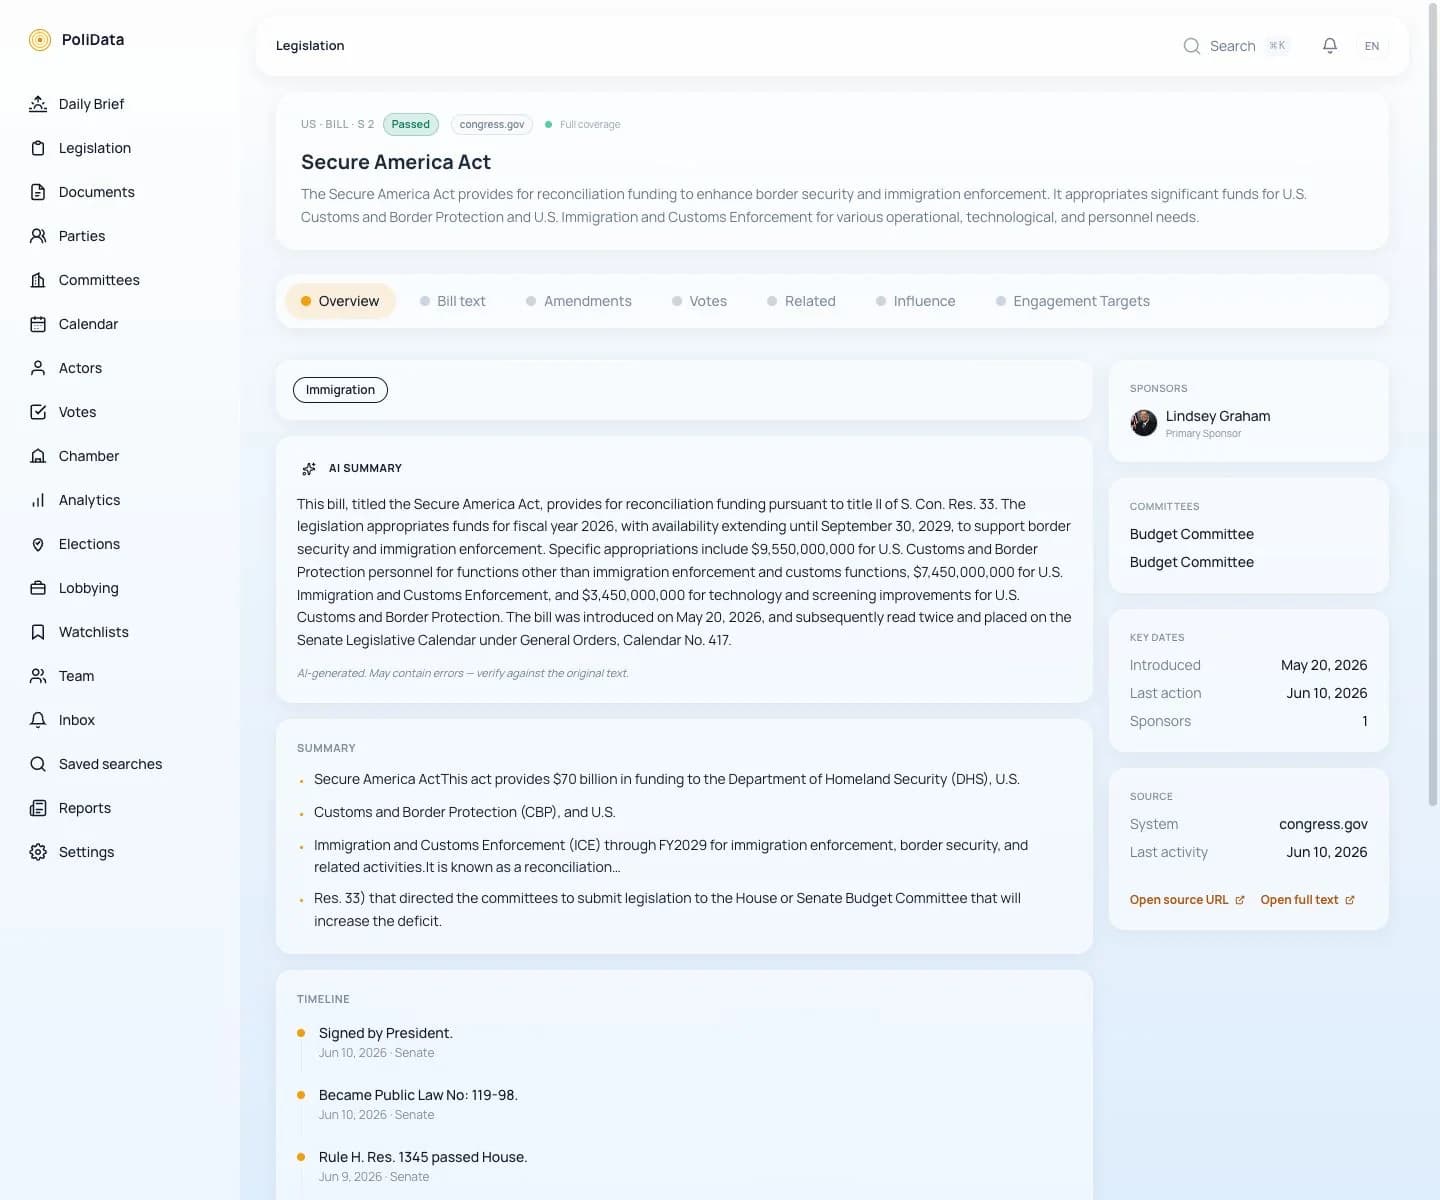1440x1200 pixels.
Task: Click the Parties people icon
Action: point(38,236)
